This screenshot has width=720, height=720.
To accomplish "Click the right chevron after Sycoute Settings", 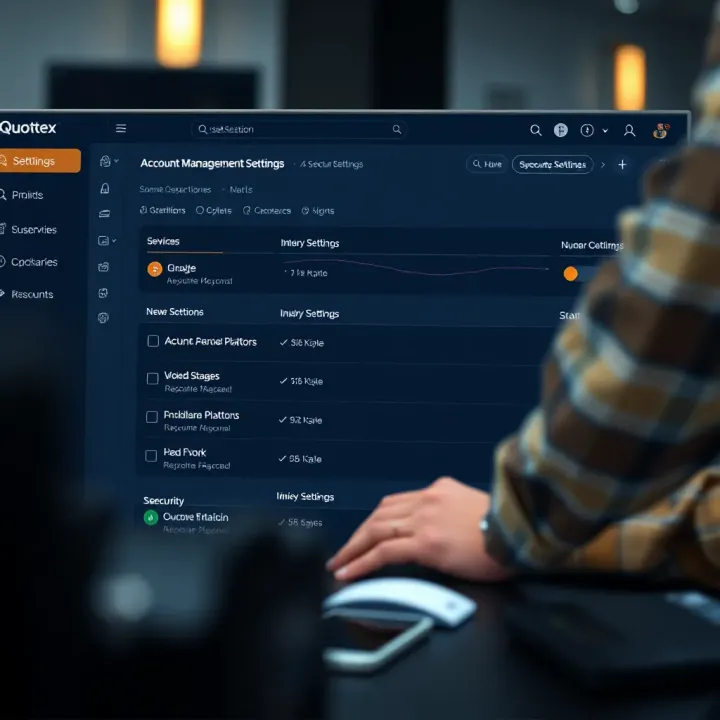I will click(x=603, y=165).
